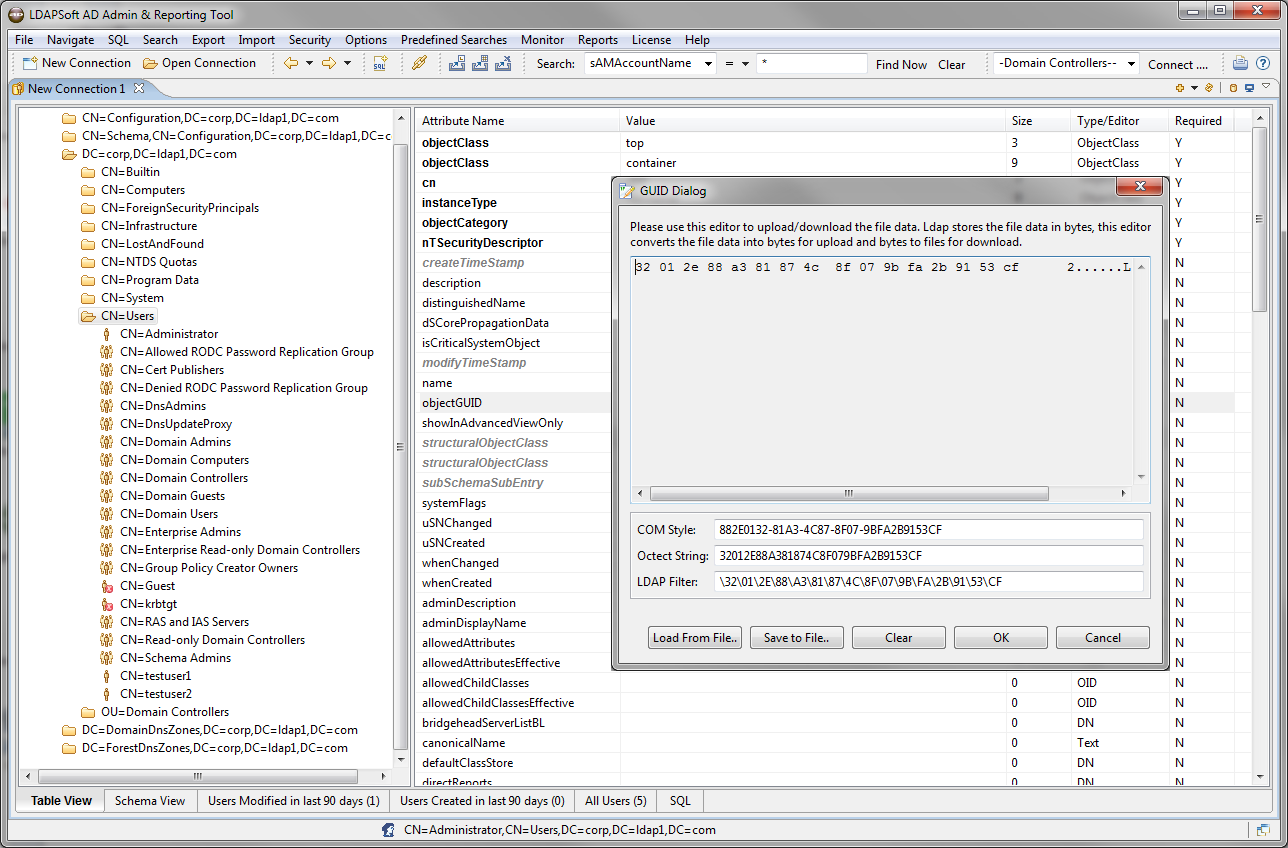Click the first blue chart export icon
This screenshot has width=1288, height=848.
point(457,63)
